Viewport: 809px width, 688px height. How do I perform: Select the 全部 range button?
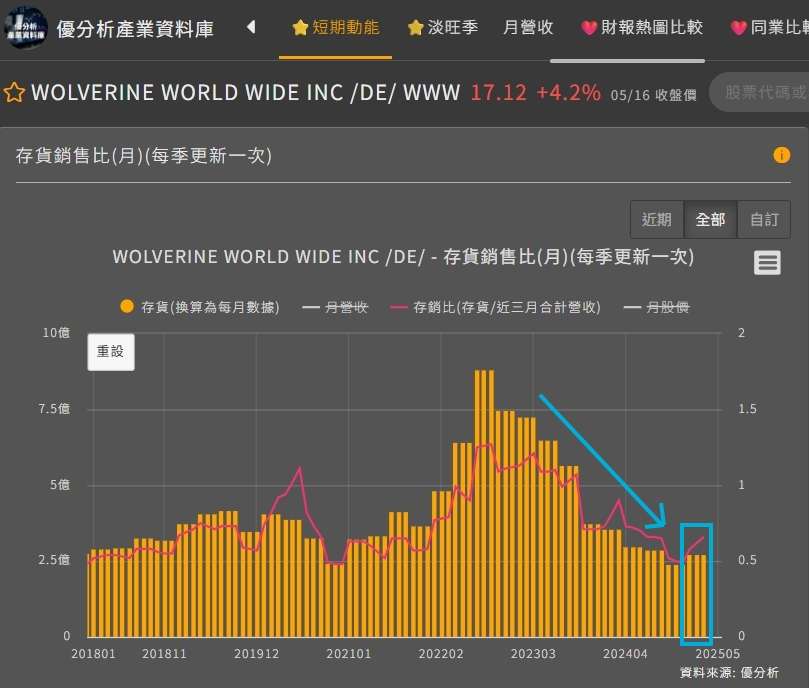pyautogui.click(x=710, y=219)
